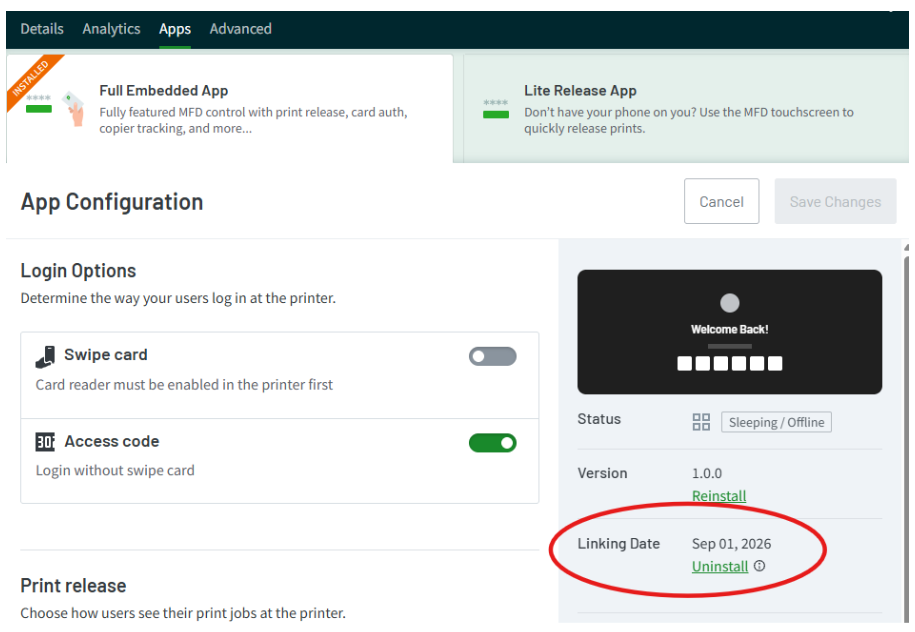Screen dimensions: 915x632
Task: Click the Swipe card reader icon
Action: (46, 357)
